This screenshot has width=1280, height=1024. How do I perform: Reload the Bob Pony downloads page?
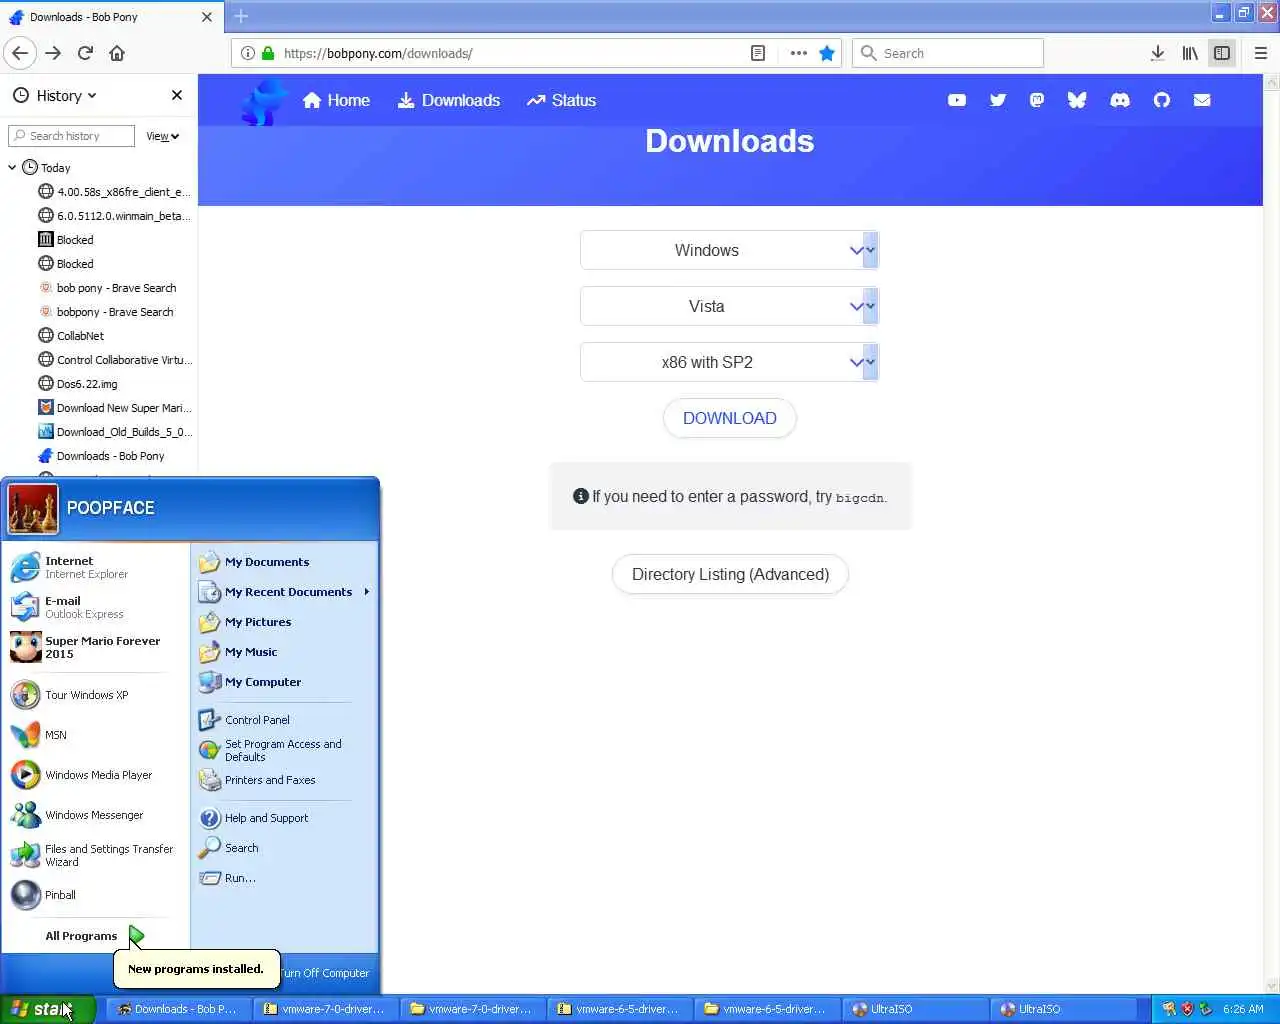[85, 53]
